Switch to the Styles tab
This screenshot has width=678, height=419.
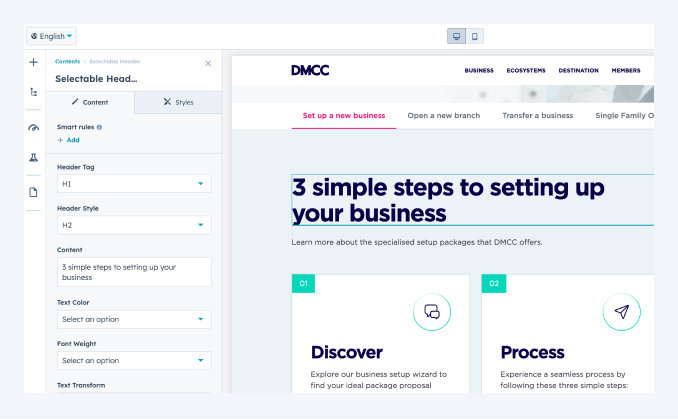(178, 102)
